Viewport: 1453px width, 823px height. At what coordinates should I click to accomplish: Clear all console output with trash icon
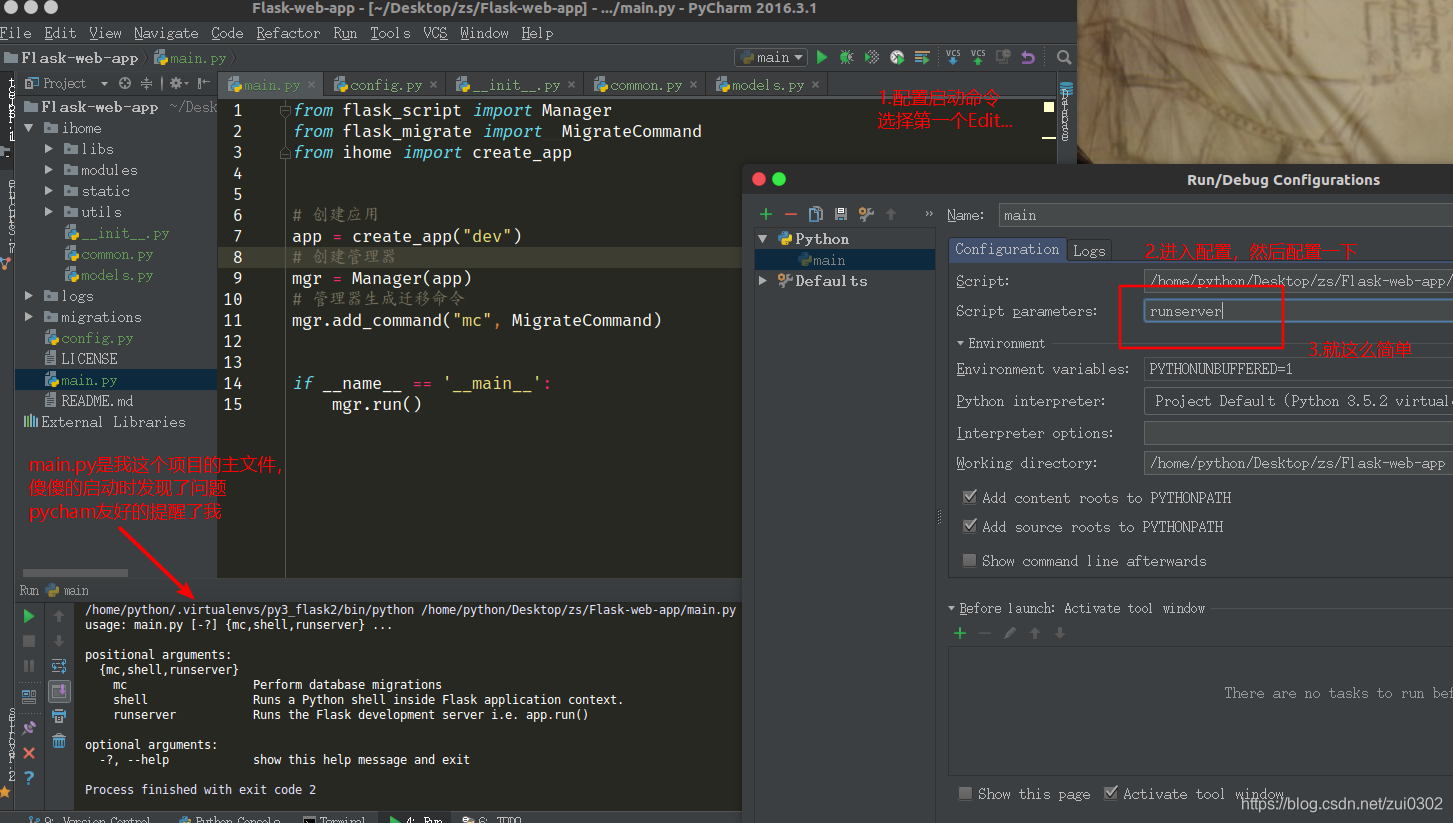click(59, 741)
